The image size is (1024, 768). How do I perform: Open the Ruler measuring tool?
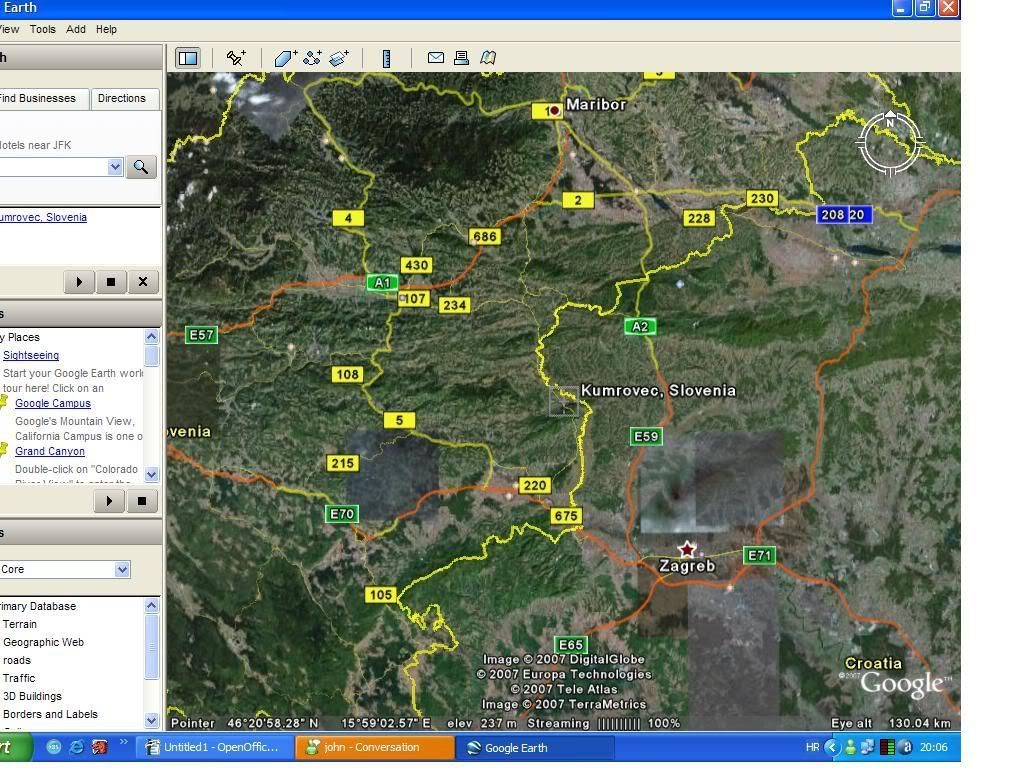(x=387, y=58)
